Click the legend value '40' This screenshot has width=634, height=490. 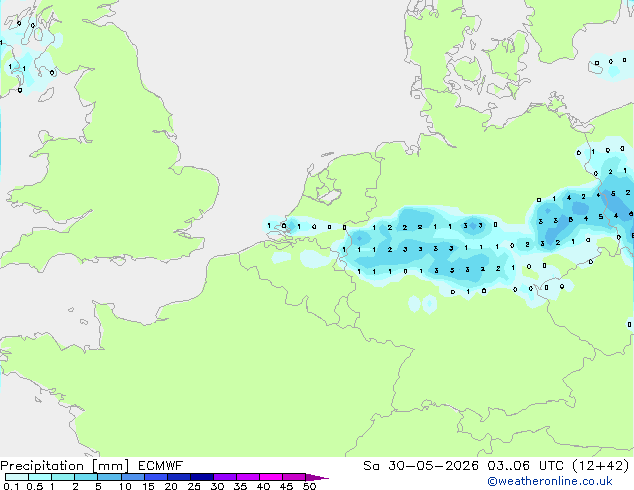click(x=264, y=486)
